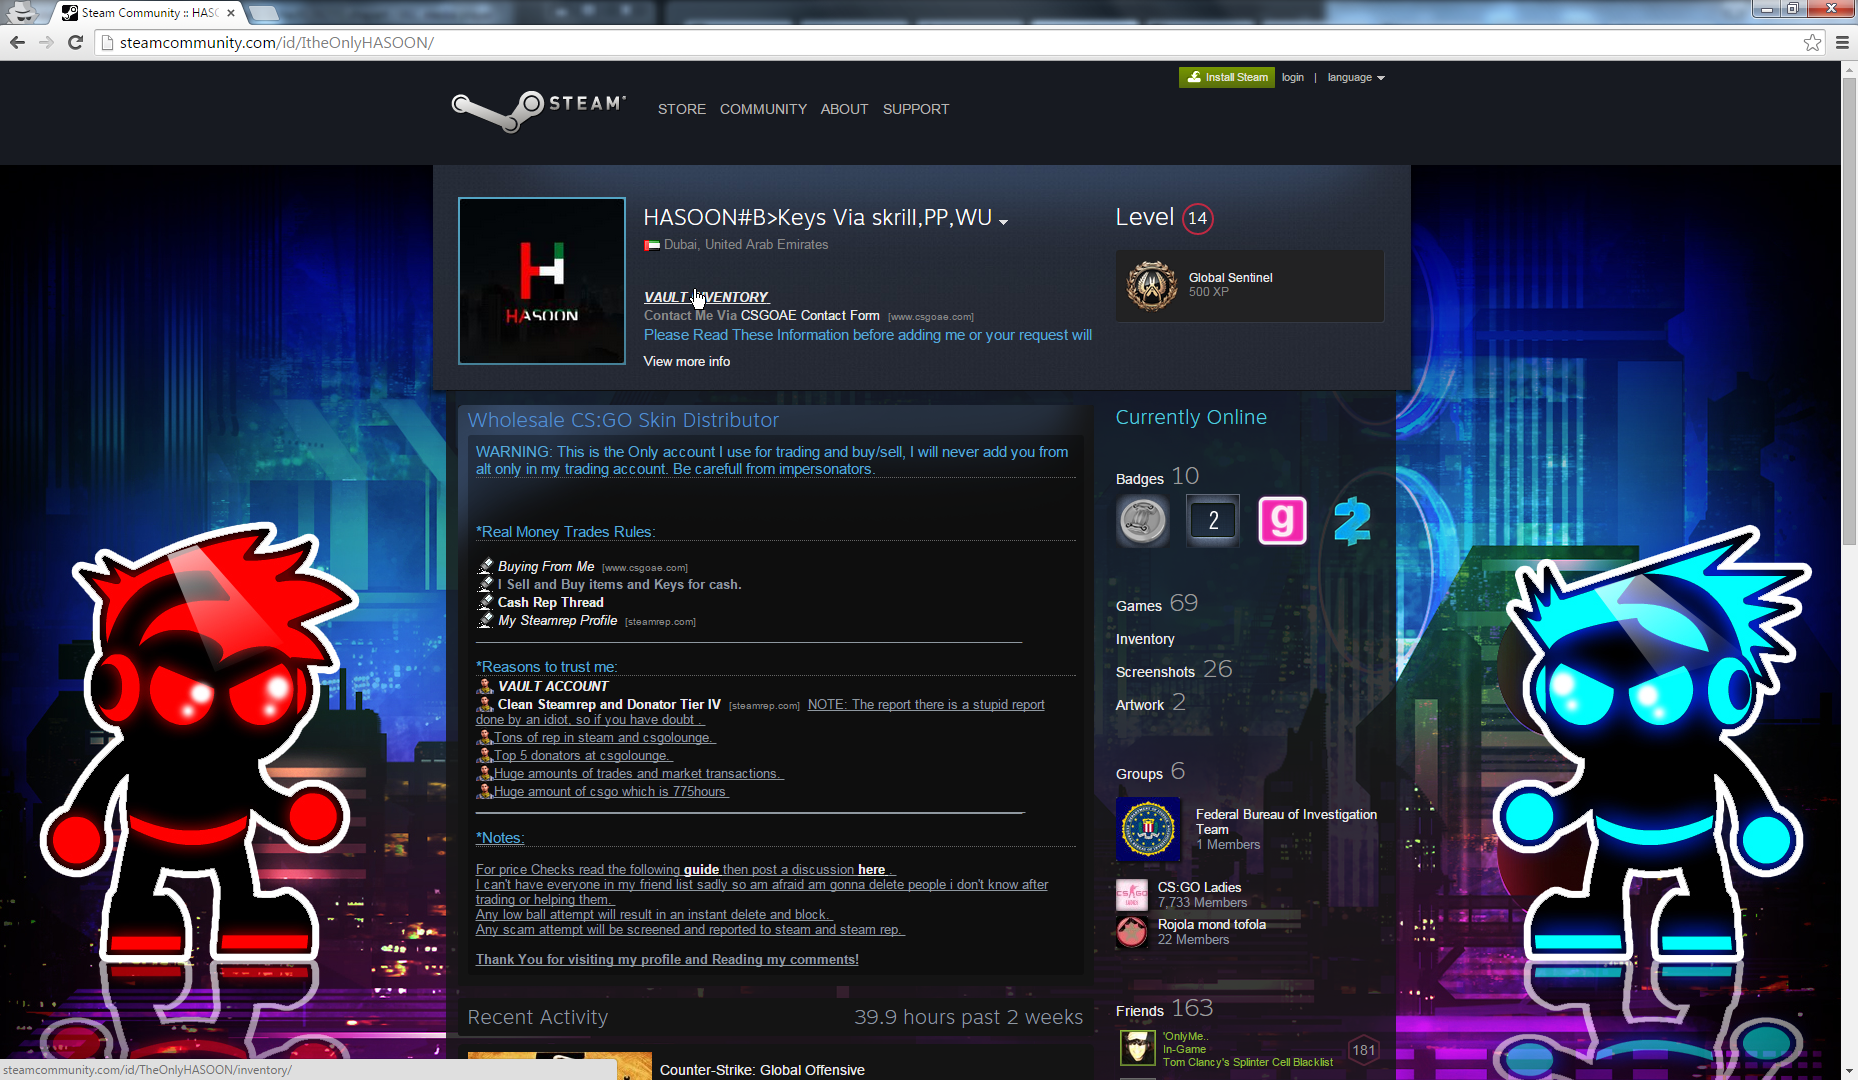This screenshot has width=1858, height=1080.
Task: Expand the profile name history arrow
Action: [x=1003, y=222]
